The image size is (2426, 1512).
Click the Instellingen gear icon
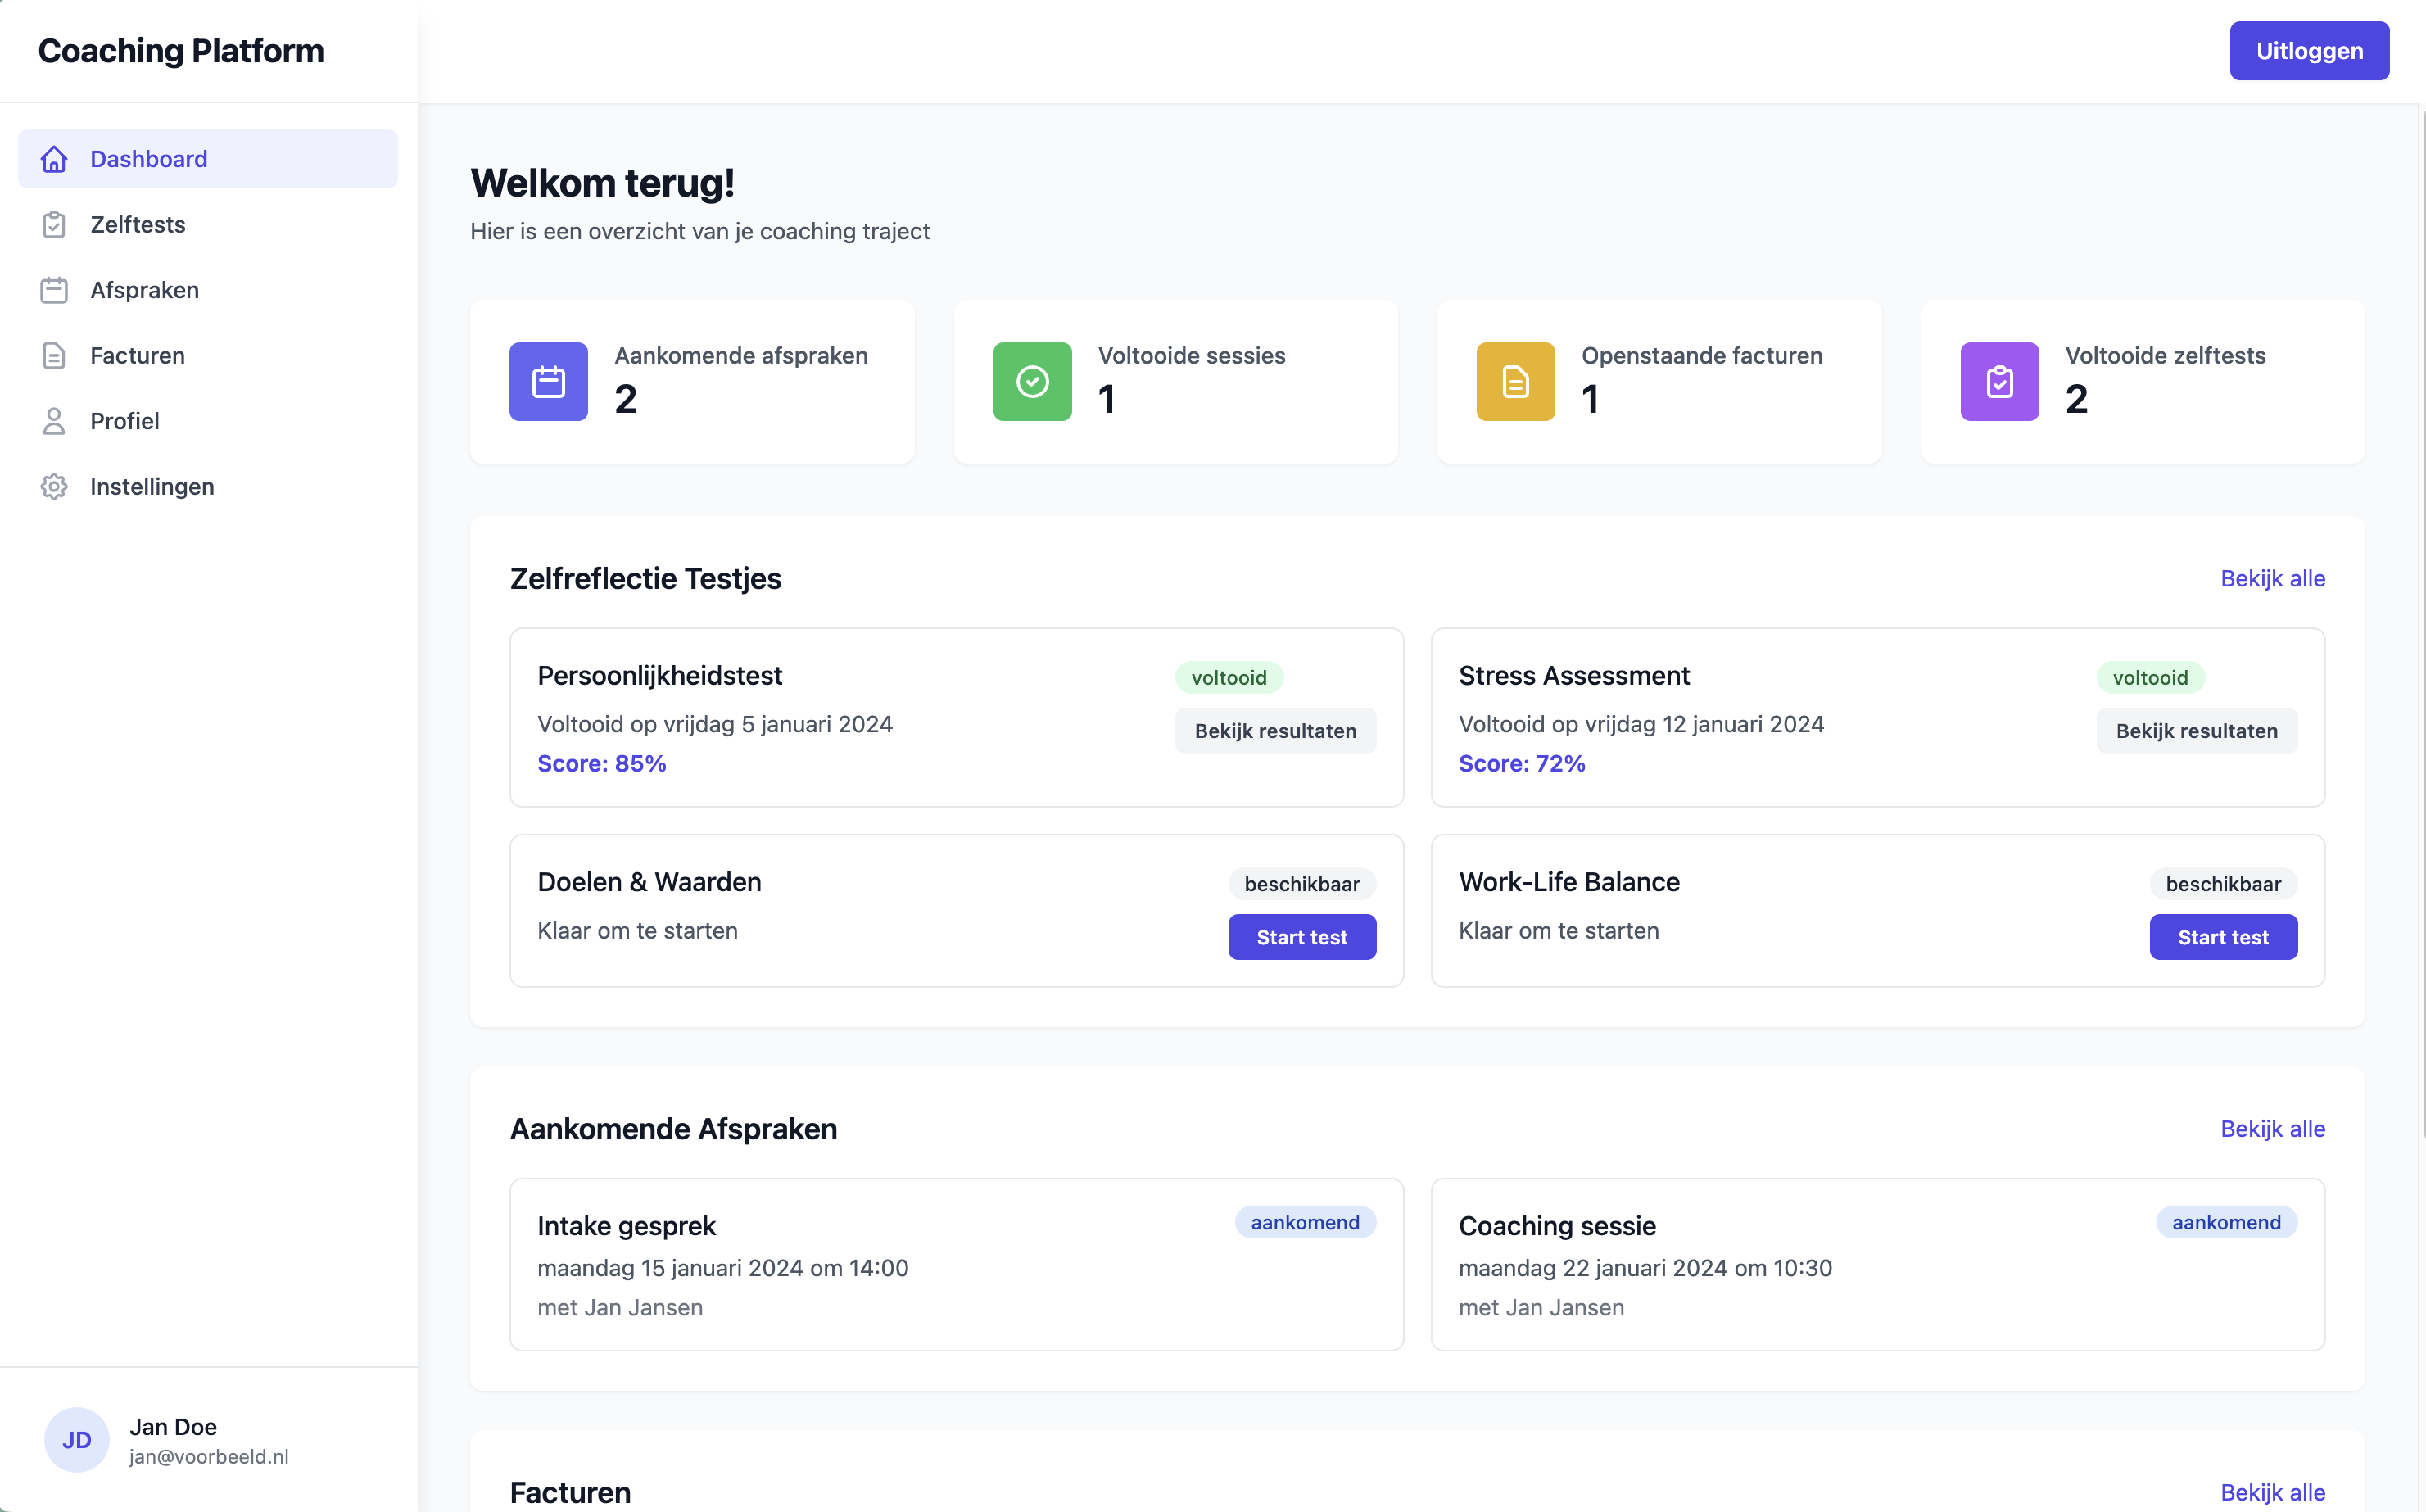(54, 487)
